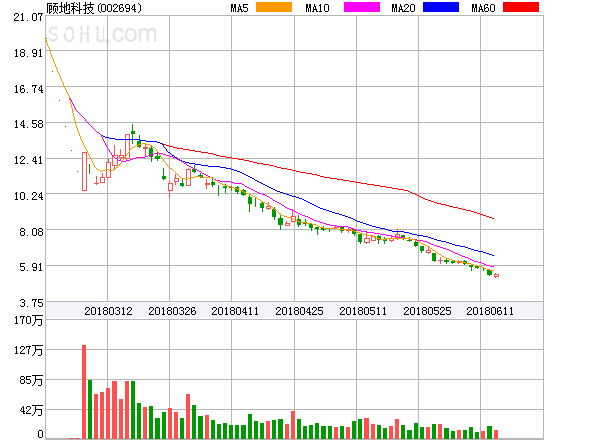Select the stock title 顾地科技 (002694)
The image size is (600, 440).
pos(94,8)
